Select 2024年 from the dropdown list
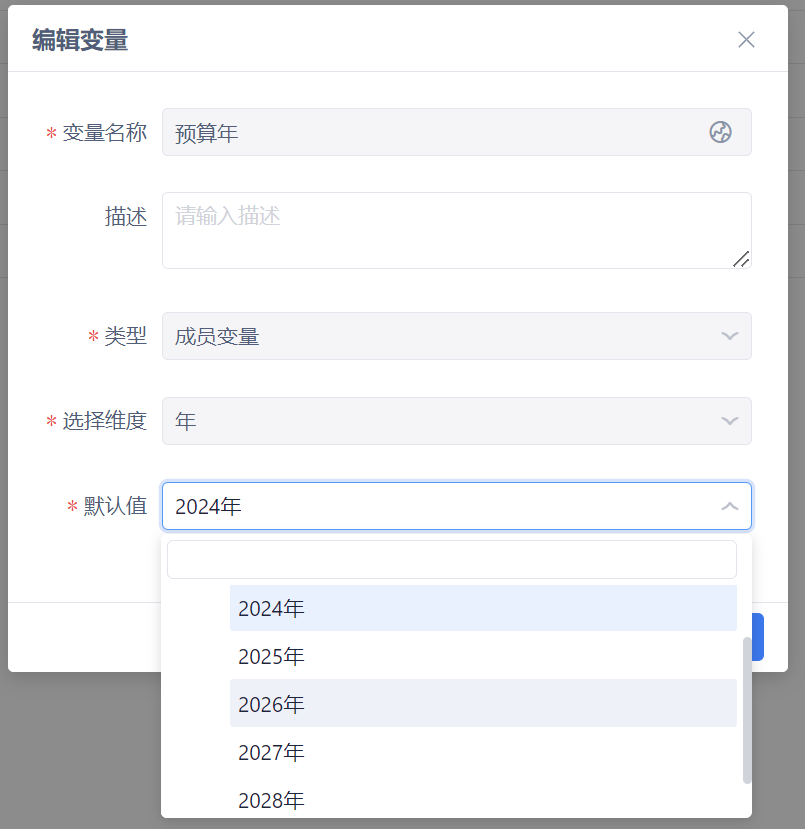Viewport: 805px width, 829px height. point(482,608)
